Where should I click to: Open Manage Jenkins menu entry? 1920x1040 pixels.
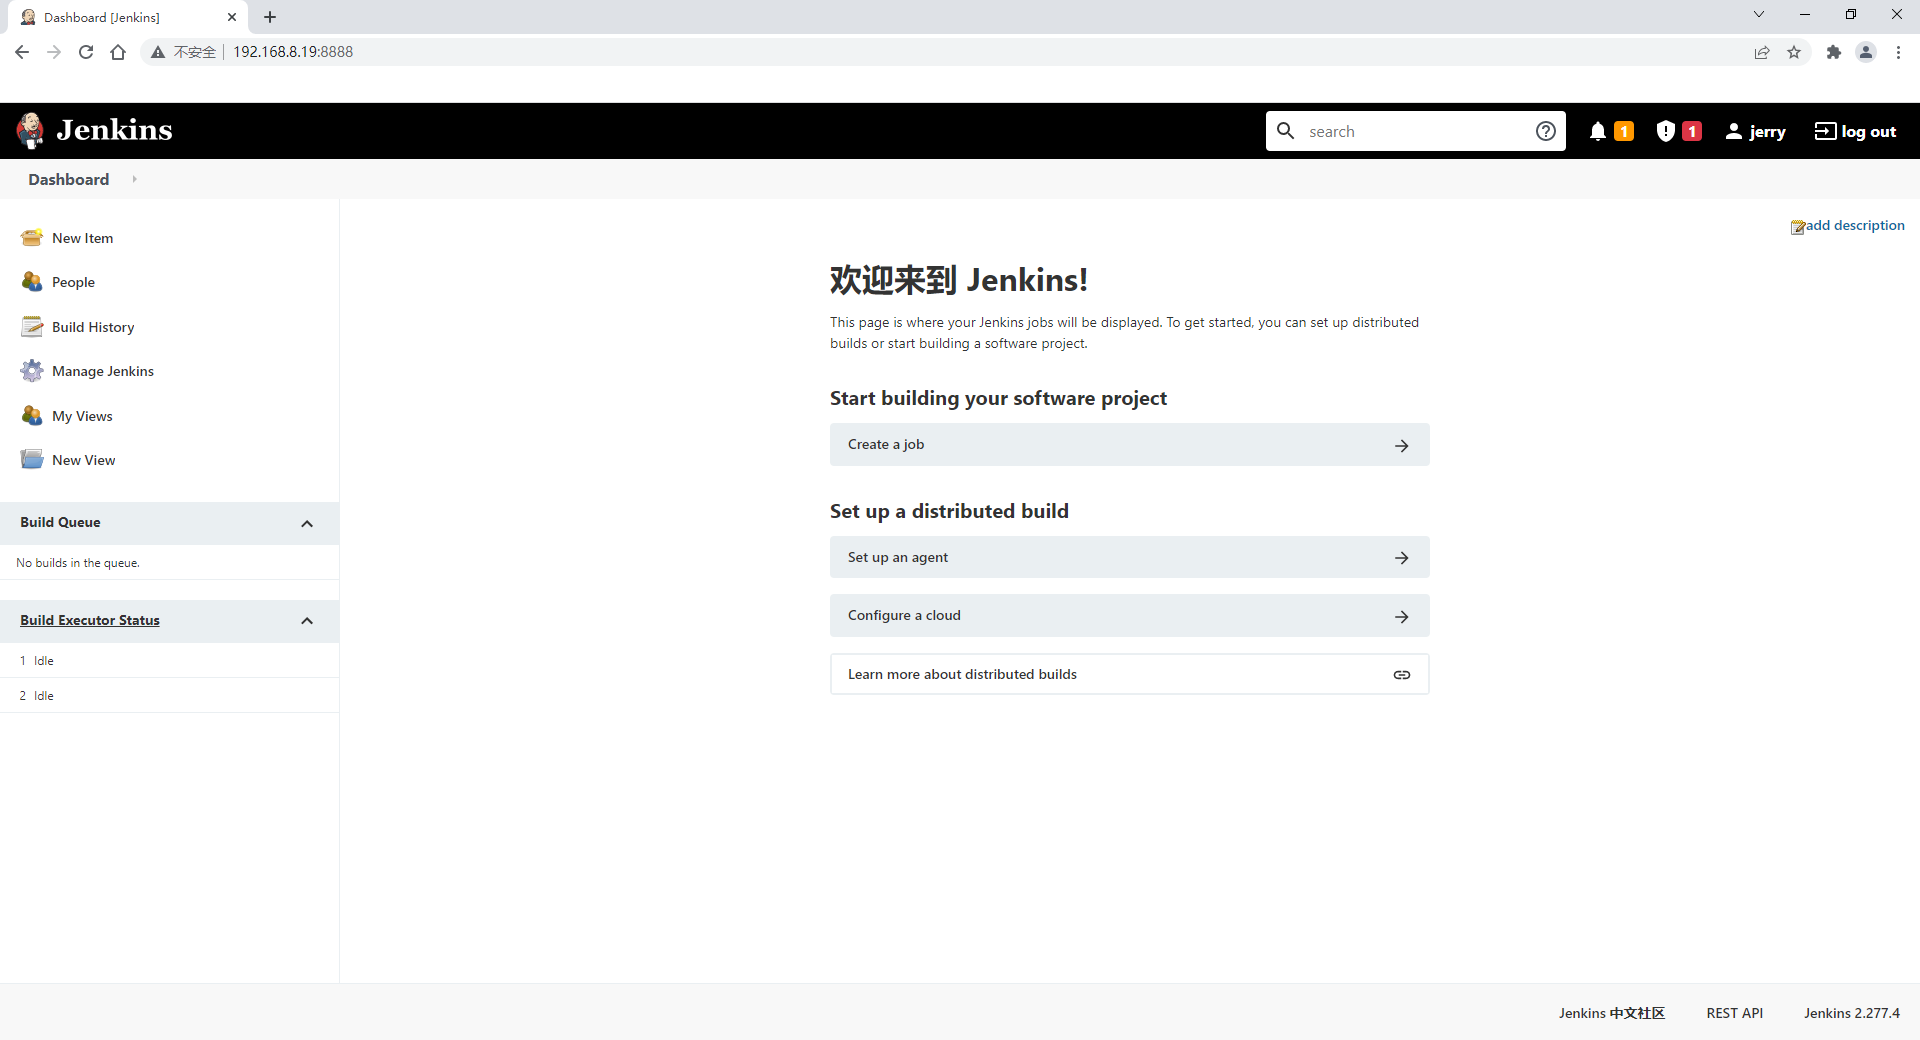point(103,371)
